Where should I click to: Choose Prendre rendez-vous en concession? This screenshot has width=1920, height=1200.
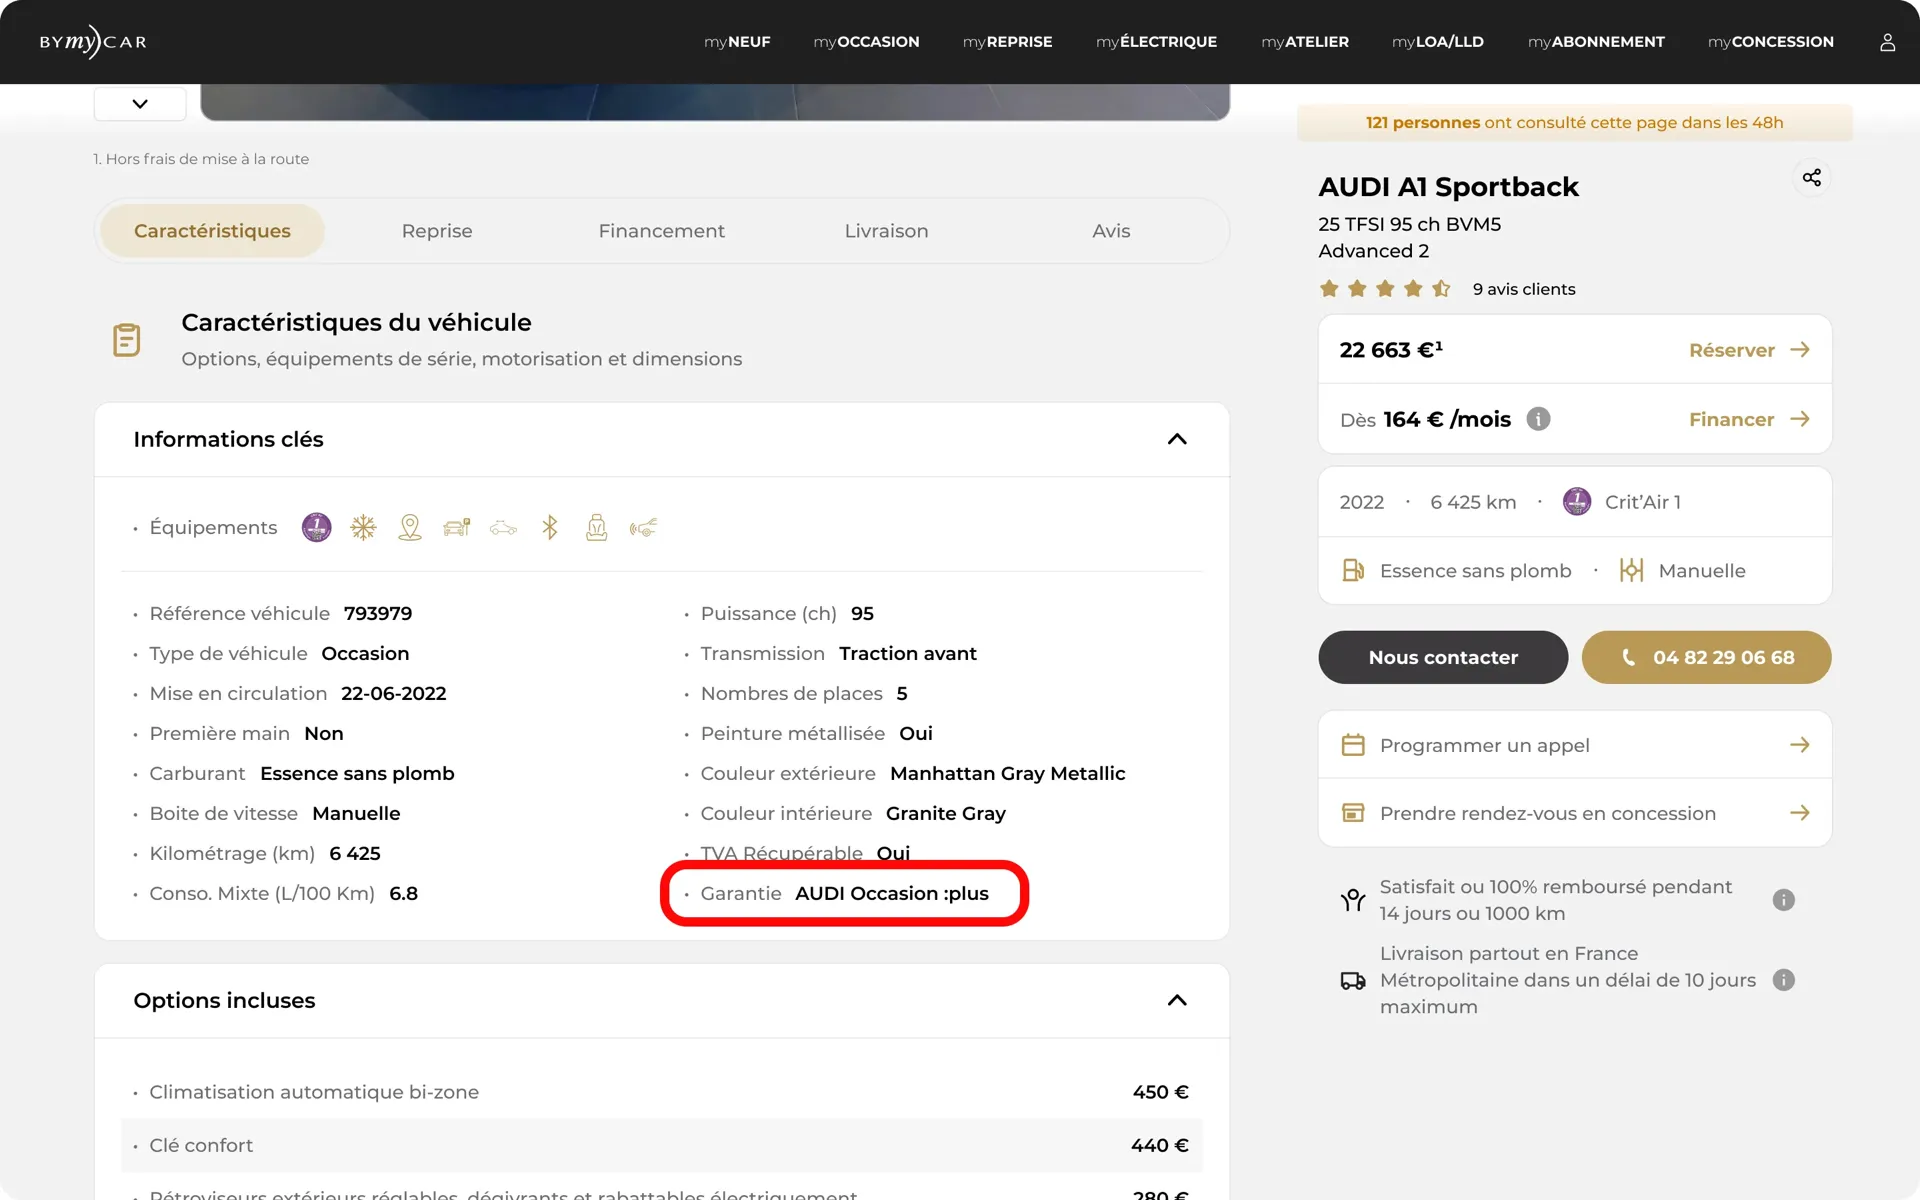coord(1575,813)
